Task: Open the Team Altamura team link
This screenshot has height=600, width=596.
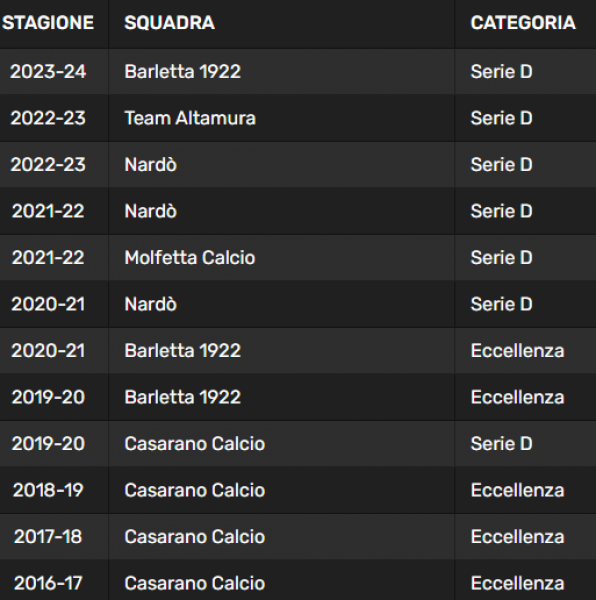Action: 190,118
